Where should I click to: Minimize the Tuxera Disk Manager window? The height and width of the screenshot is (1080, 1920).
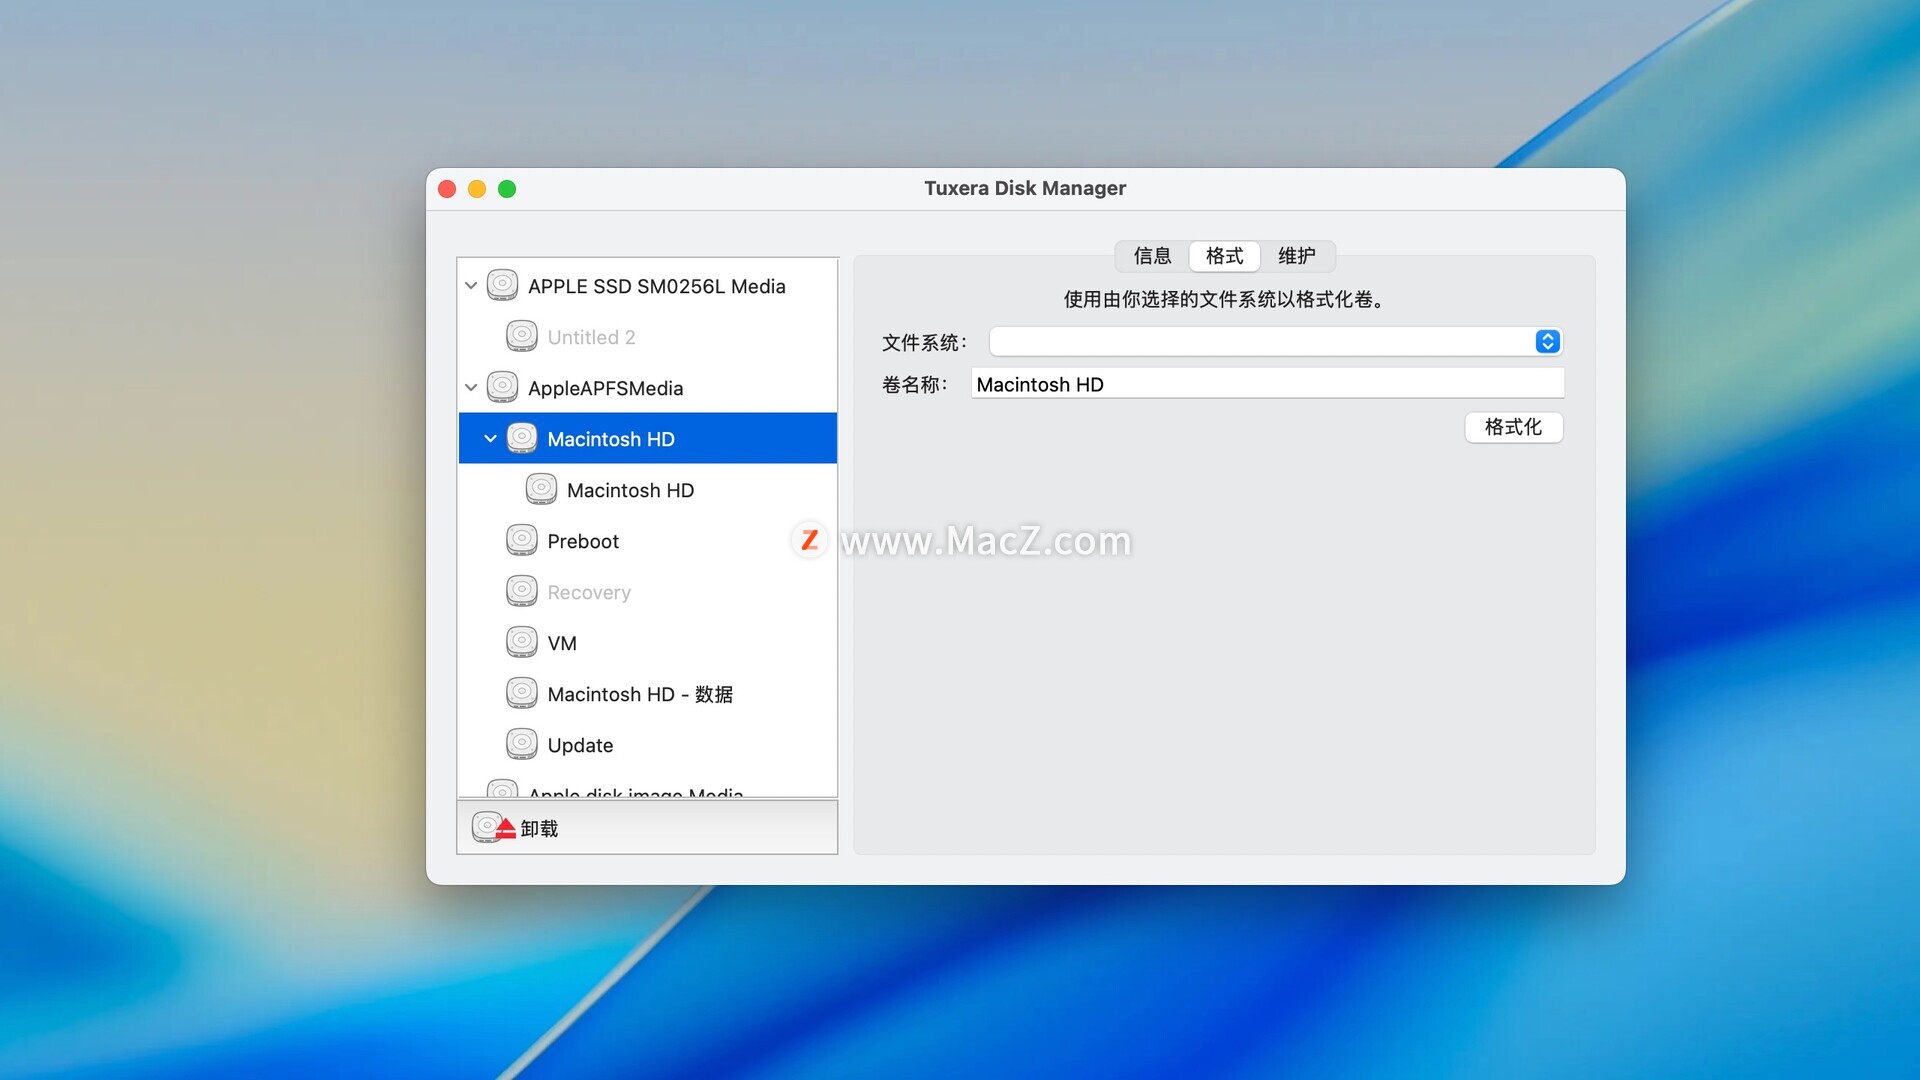click(x=477, y=189)
